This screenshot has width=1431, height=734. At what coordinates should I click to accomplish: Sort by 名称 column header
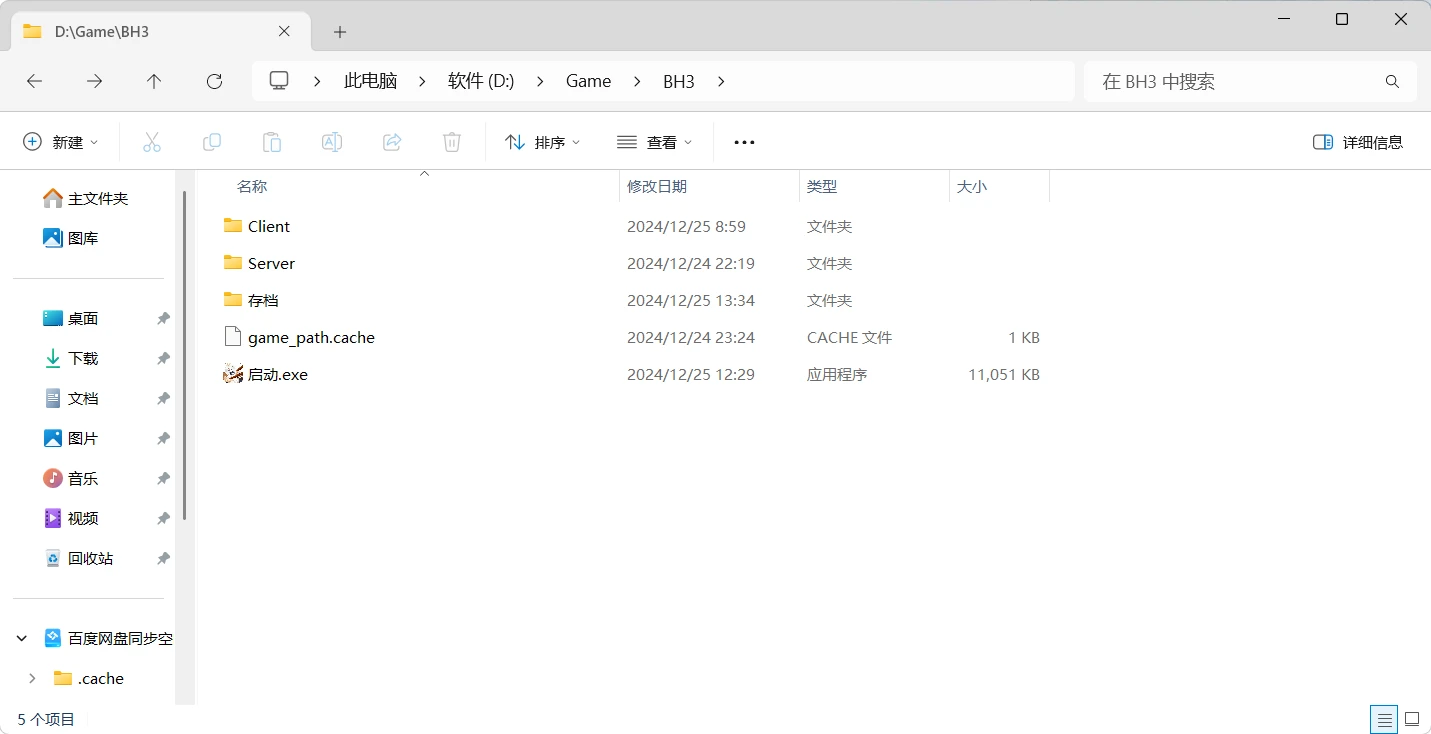pos(252,186)
